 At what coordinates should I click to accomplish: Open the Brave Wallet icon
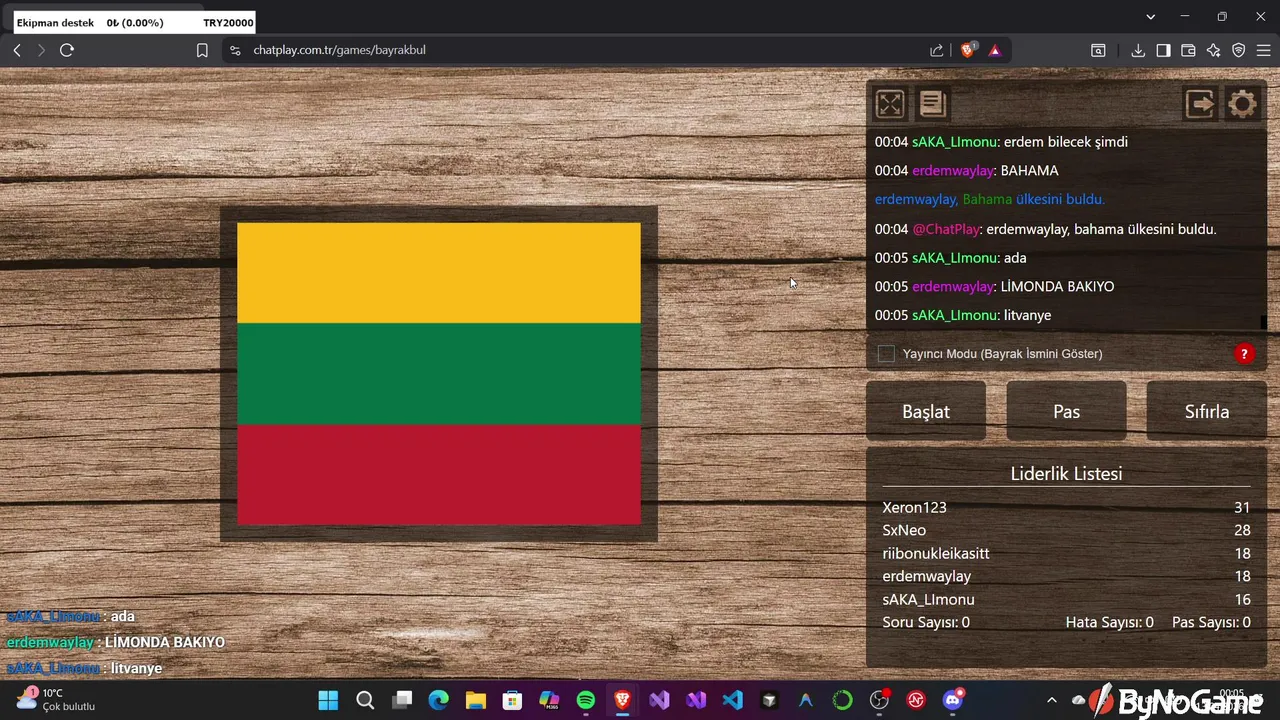[x=1188, y=50]
